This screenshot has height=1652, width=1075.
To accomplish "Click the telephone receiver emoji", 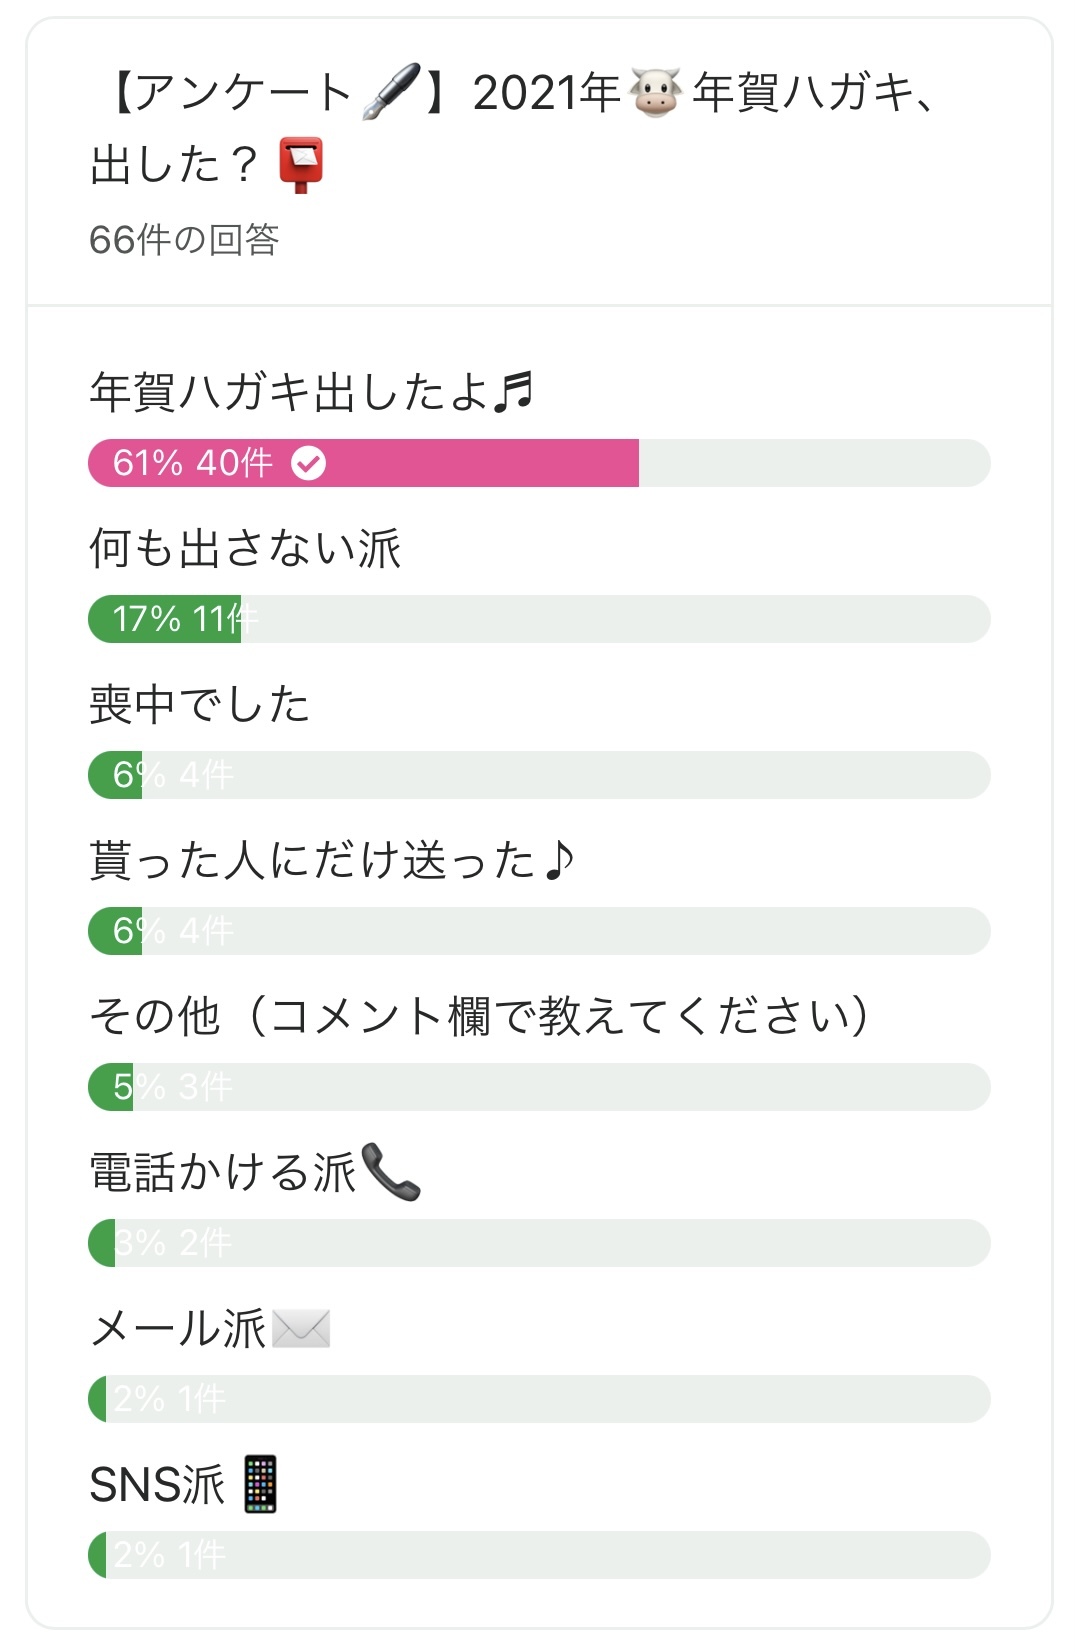I will (x=390, y=1171).
